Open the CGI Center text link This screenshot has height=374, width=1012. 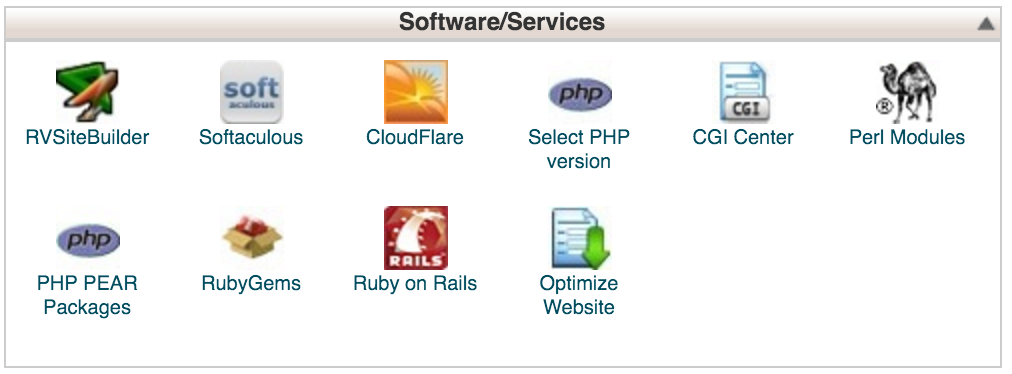click(743, 137)
